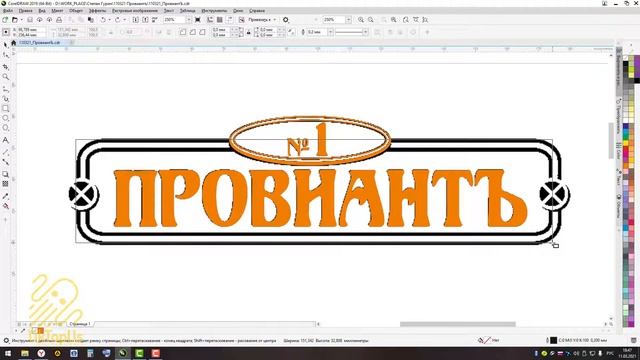Select the Scalloped corner option
640x360 pixels.
pos(193,32)
